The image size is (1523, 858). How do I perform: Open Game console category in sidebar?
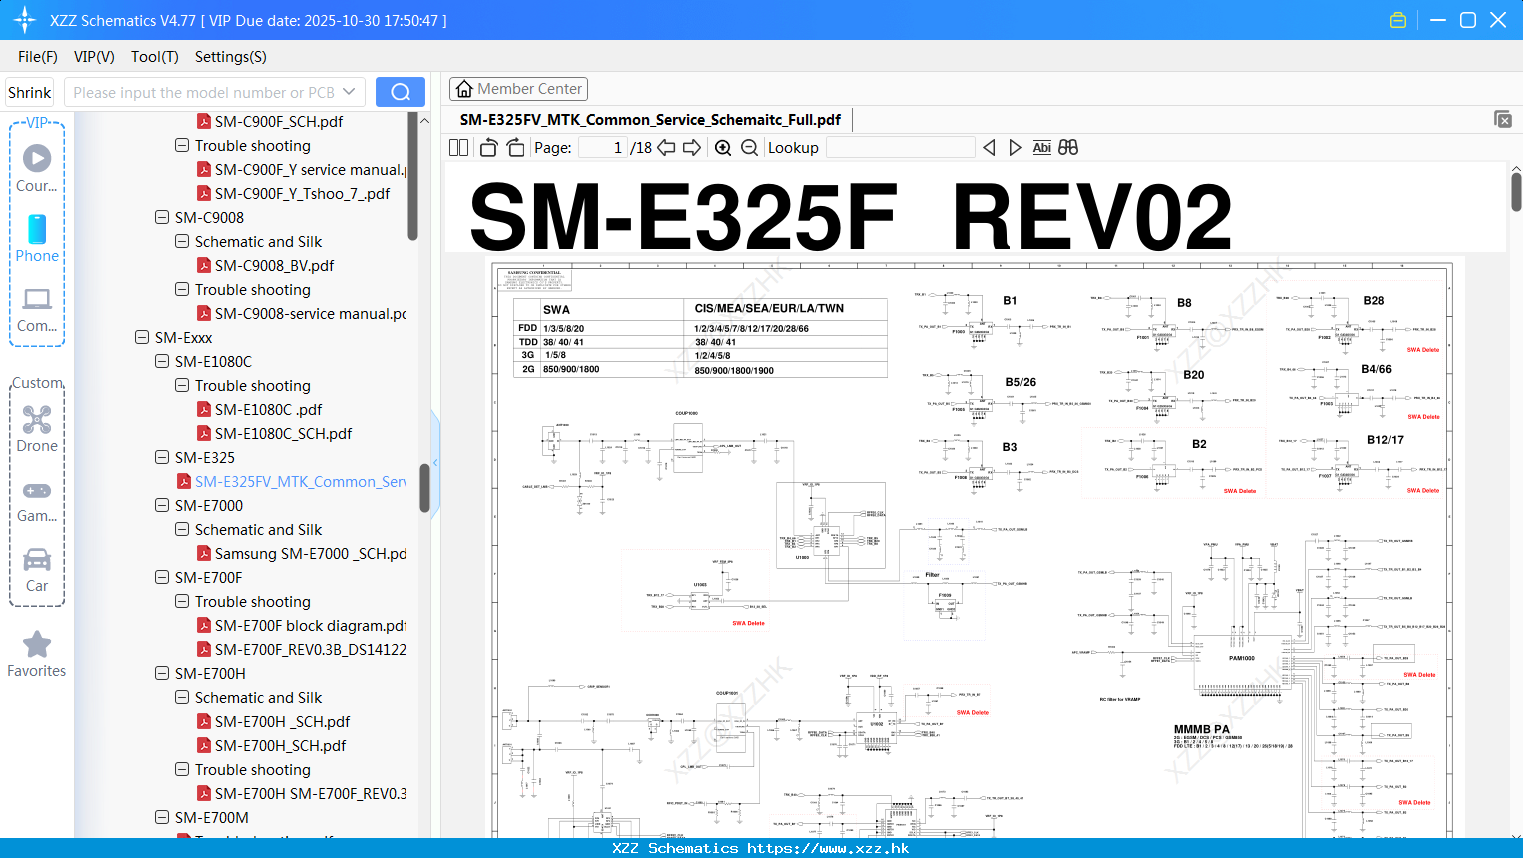pyautogui.click(x=37, y=500)
